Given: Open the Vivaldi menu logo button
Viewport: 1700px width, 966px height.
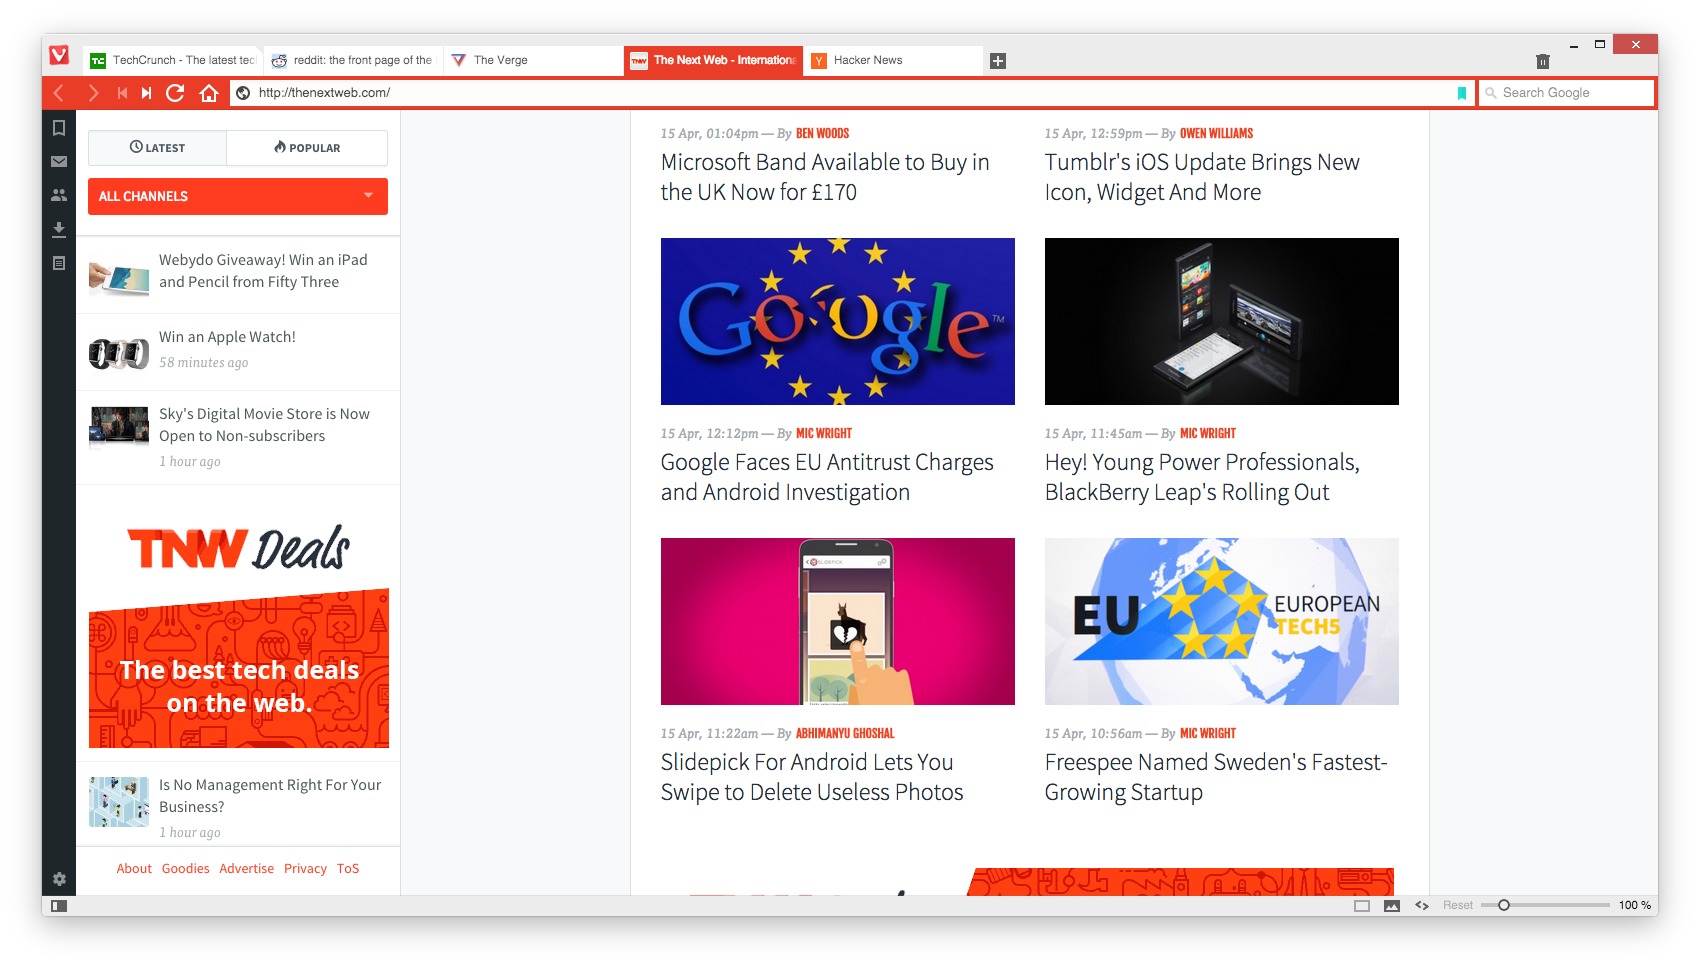Looking at the screenshot, I should [x=59, y=56].
